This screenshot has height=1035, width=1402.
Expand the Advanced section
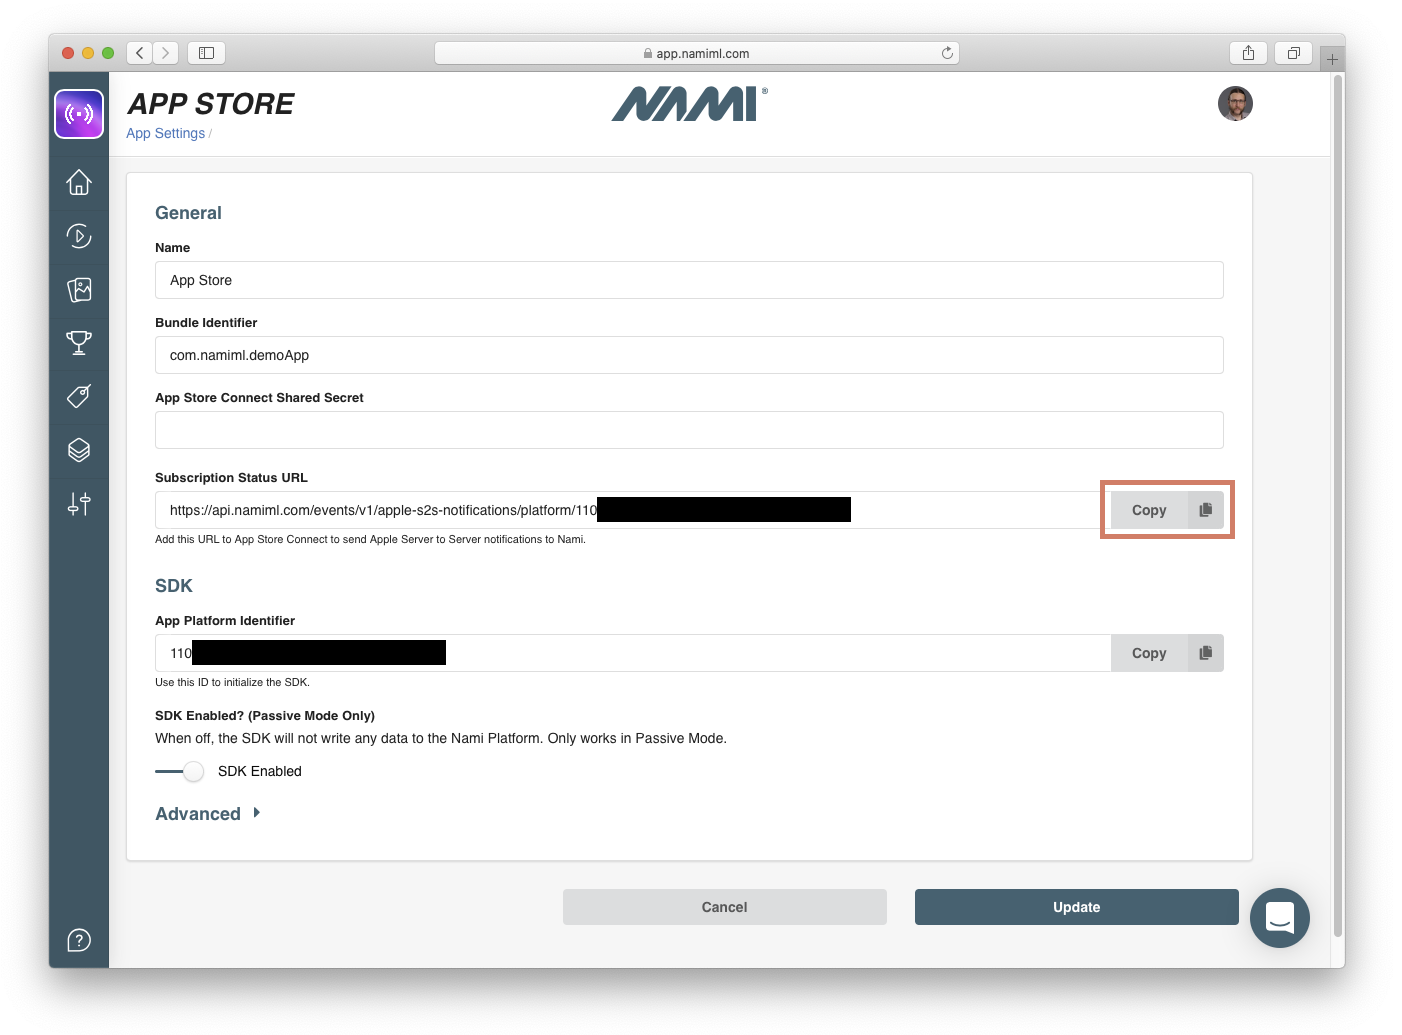coord(208,814)
